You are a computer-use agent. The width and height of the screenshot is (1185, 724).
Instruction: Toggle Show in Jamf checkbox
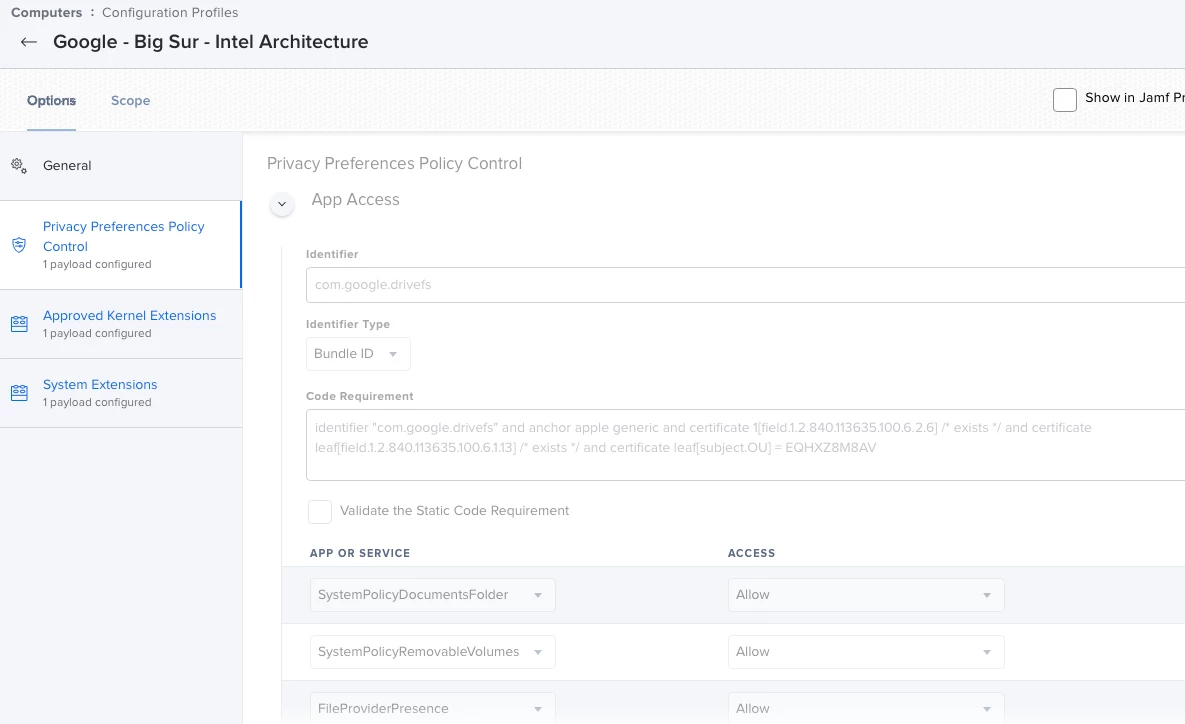click(1065, 100)
